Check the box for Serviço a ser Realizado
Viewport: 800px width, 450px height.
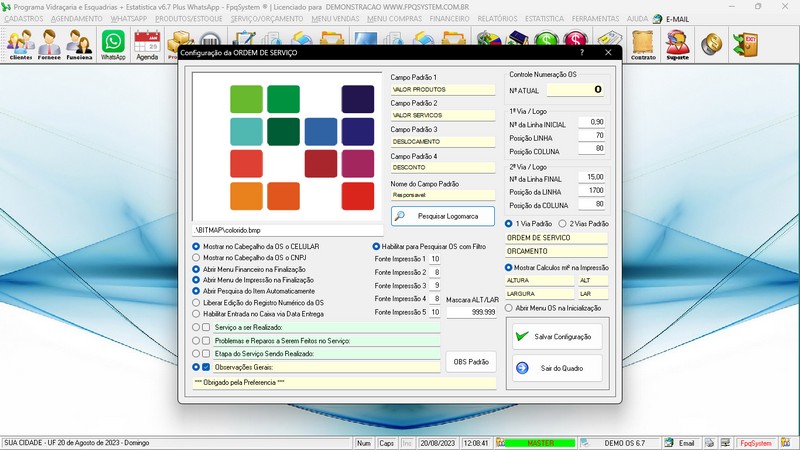pos(206,327)
